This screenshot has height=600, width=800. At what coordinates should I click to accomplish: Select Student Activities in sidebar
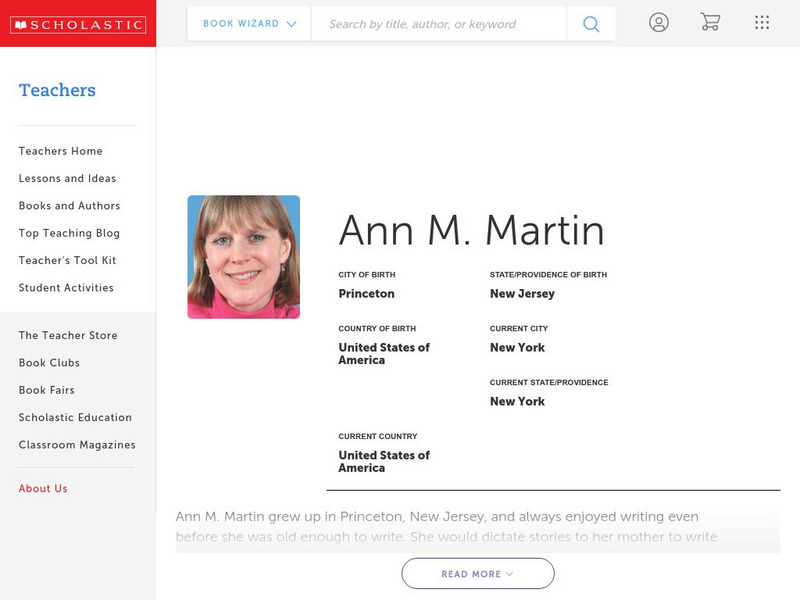click(66, 288)
